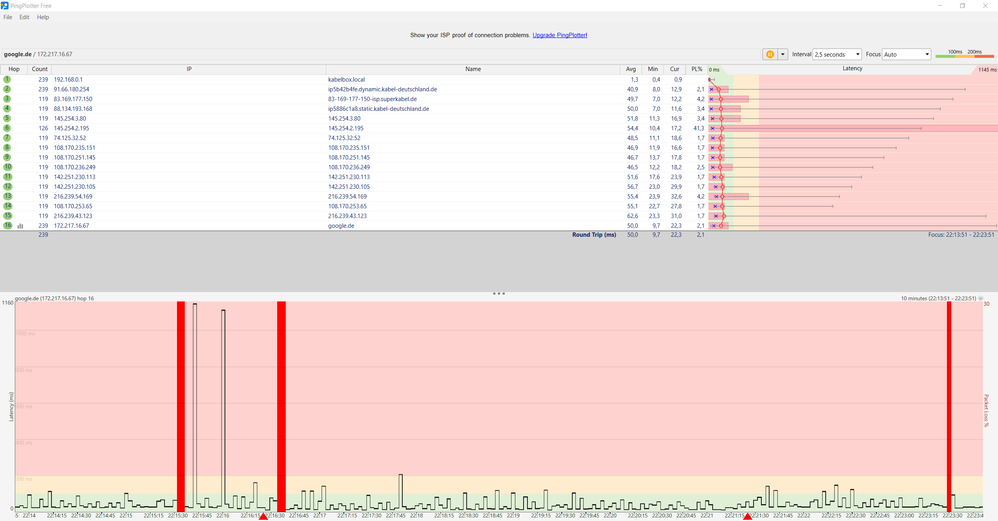This screenshot has width=998, height=521.
Task: Select the hop 8 green circle icon
Action: [x=7, y=148]
